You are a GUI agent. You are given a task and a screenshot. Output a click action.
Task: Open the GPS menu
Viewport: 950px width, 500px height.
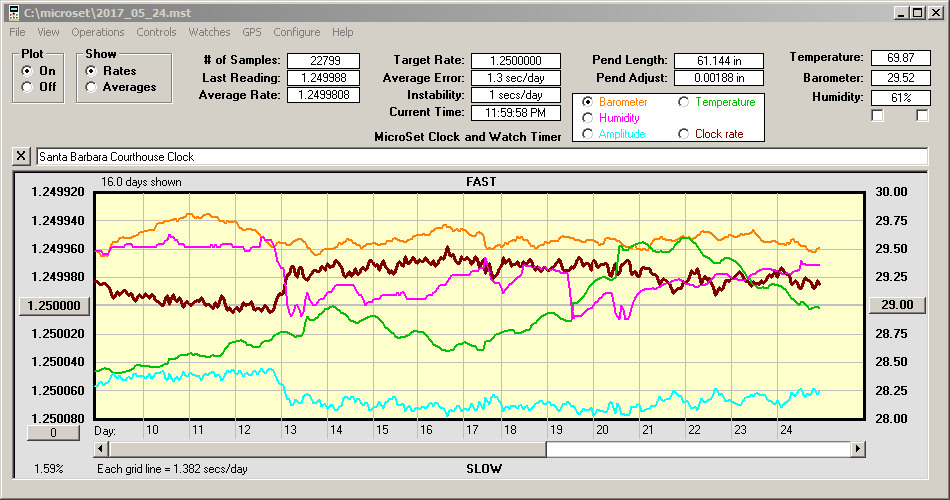(251, 32)
